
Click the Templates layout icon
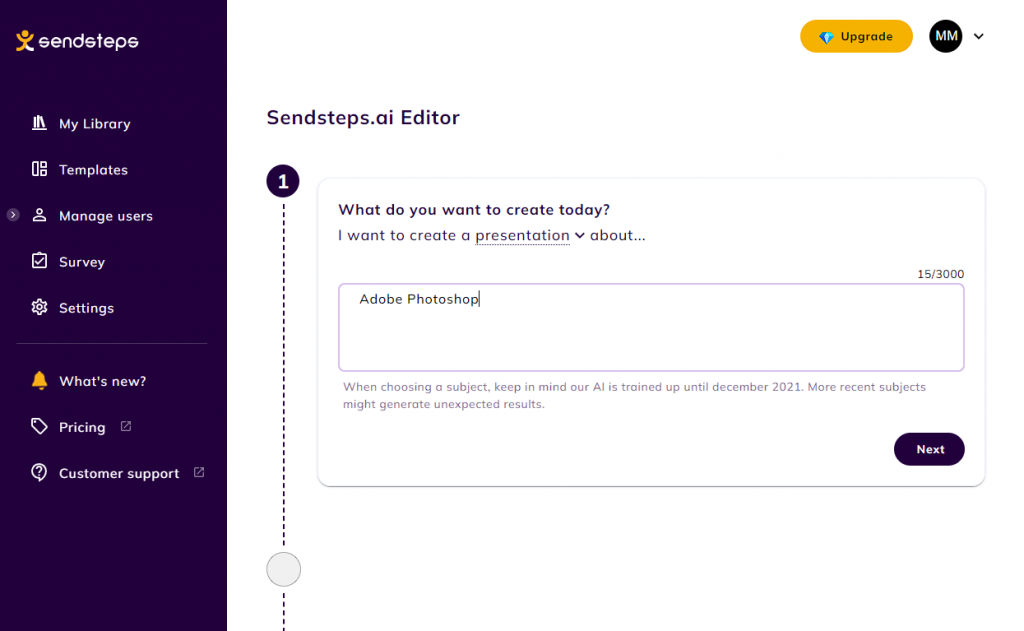(39, 169)
